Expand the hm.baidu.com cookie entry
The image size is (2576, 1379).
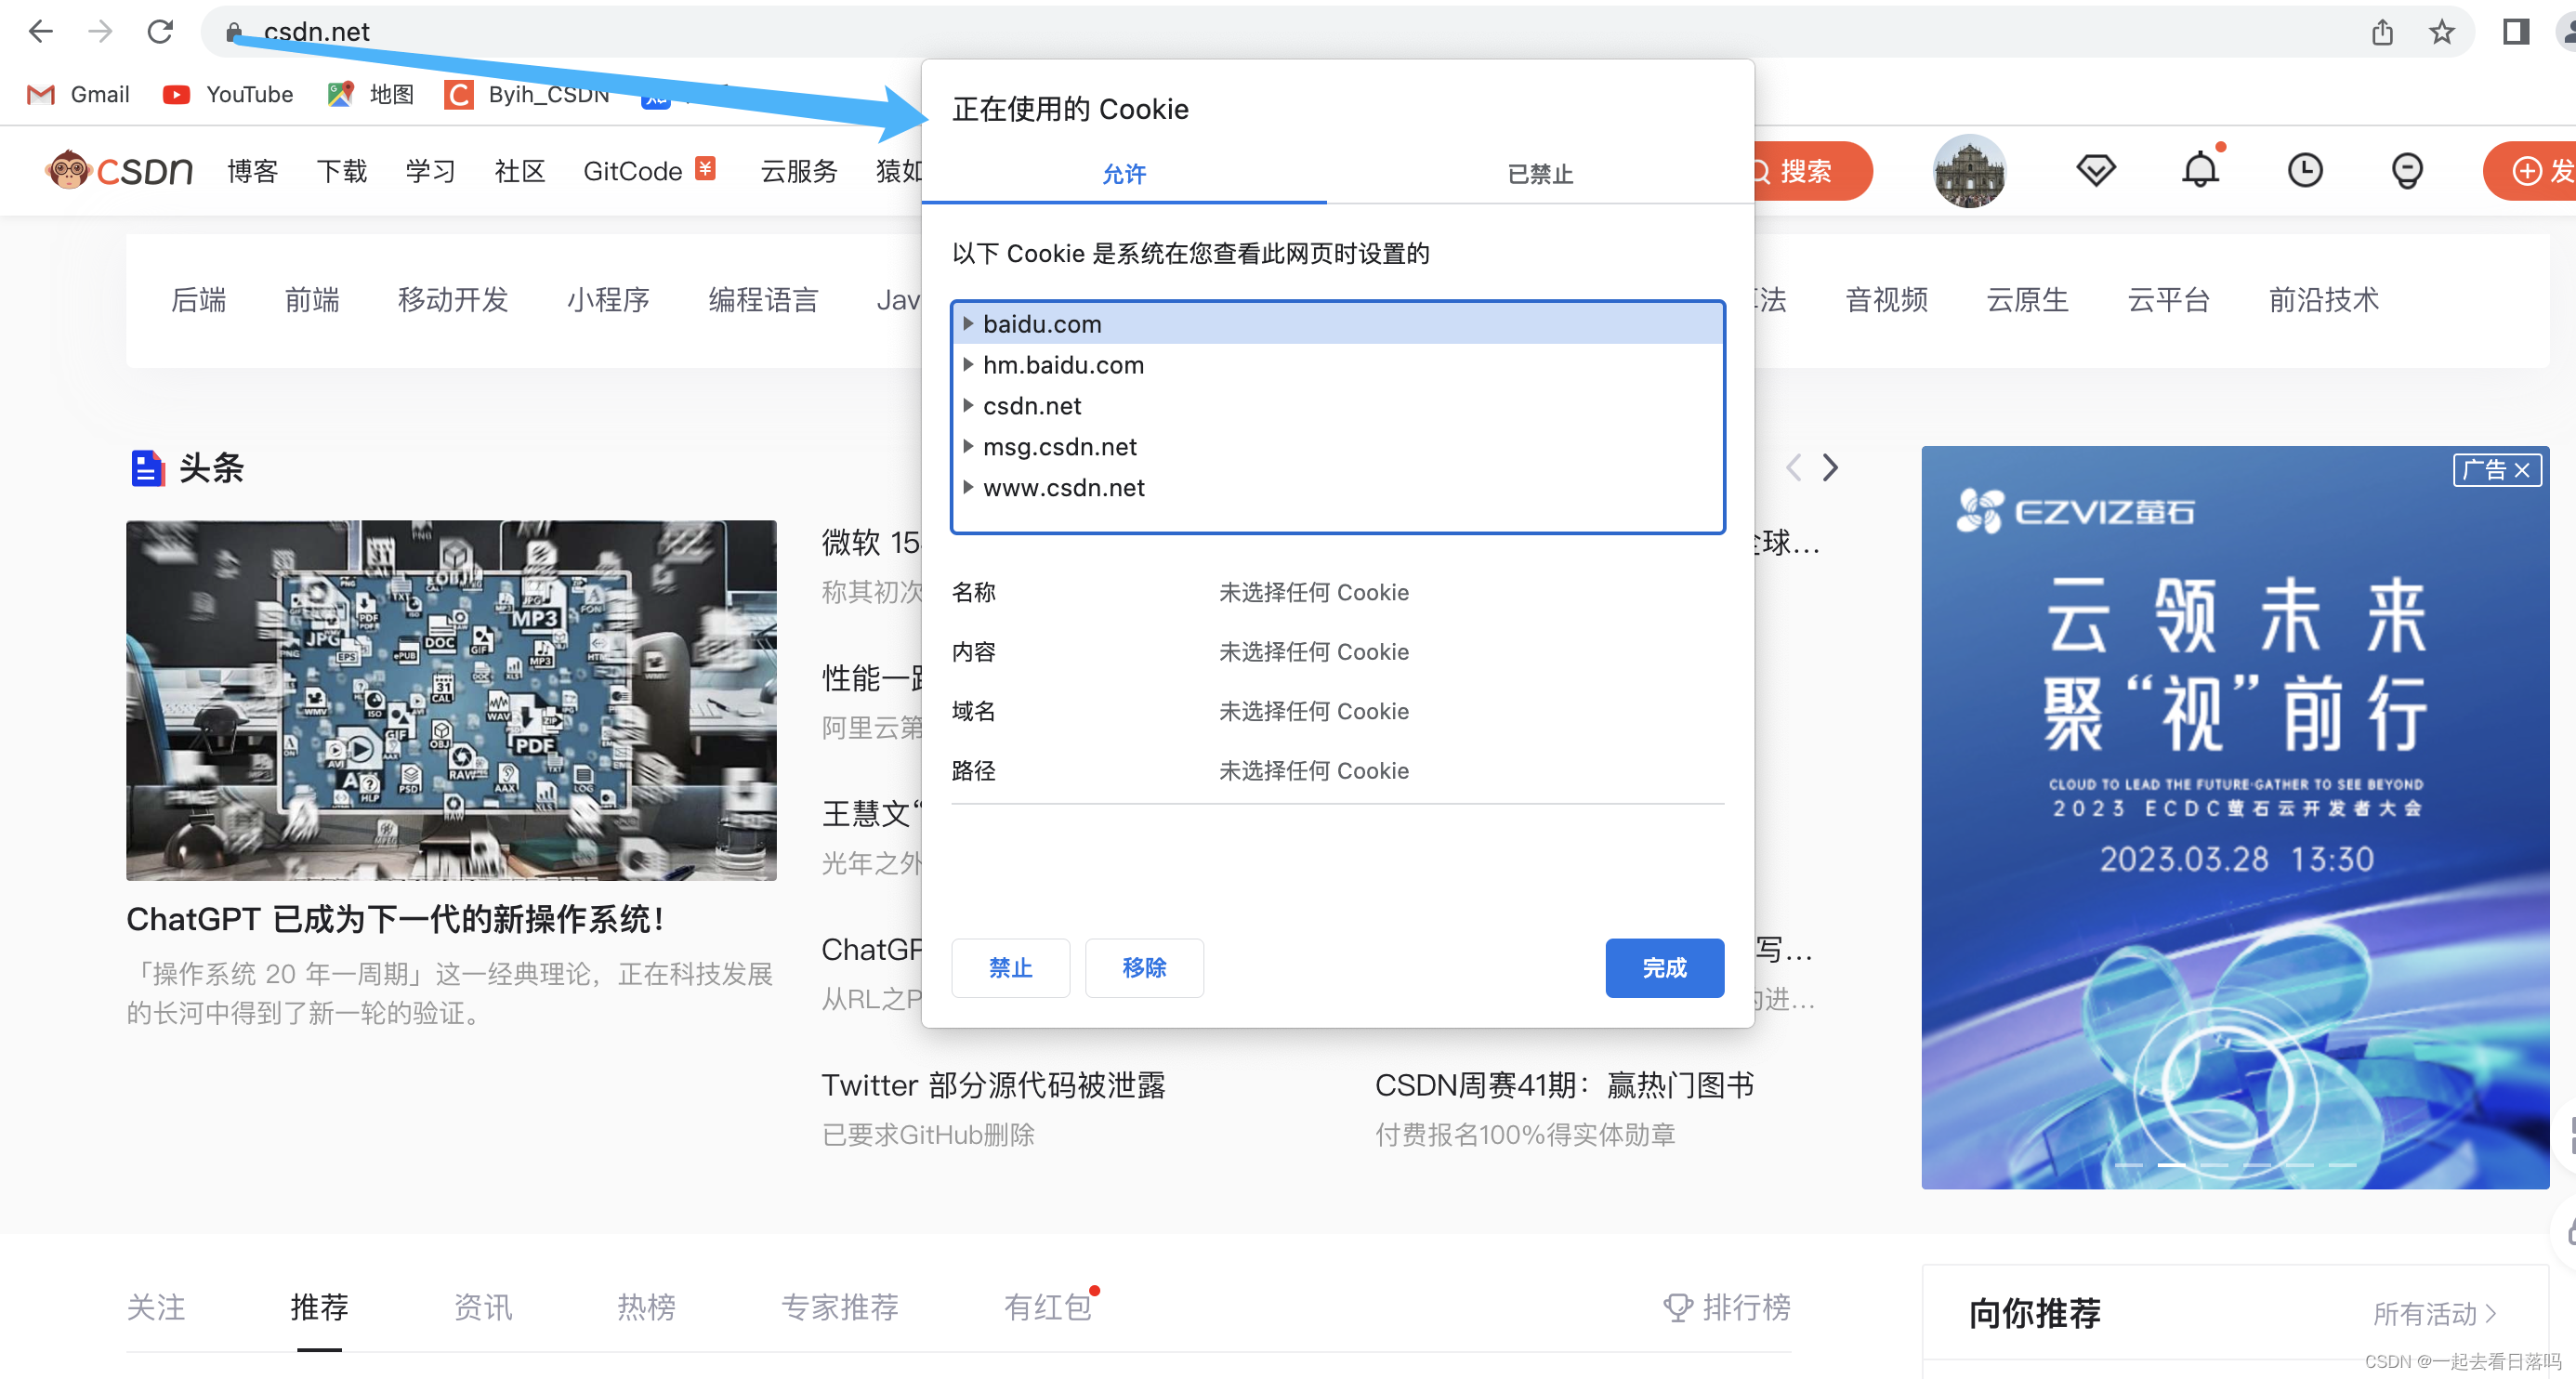967,365
